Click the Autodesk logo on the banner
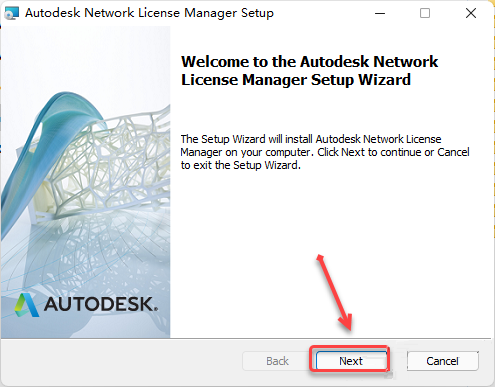This screenshot has height=387, width=495. click(86, 304)
